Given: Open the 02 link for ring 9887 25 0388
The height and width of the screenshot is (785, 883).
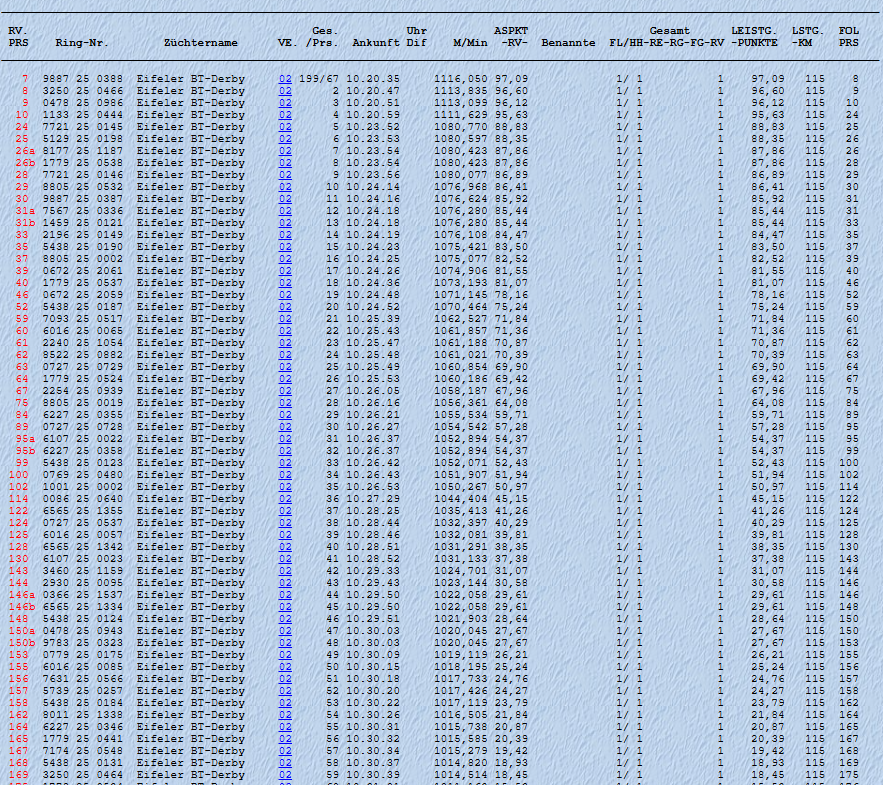Looking at the screenshot, I should (285, 78).
